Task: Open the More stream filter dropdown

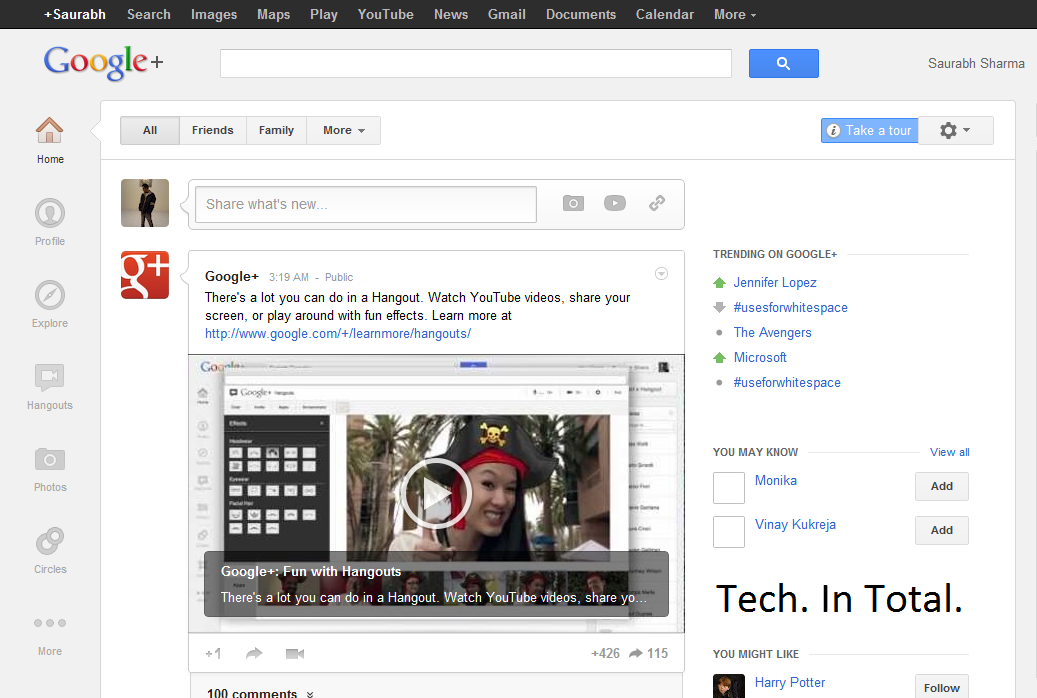Action: click(x=343, y=130)
